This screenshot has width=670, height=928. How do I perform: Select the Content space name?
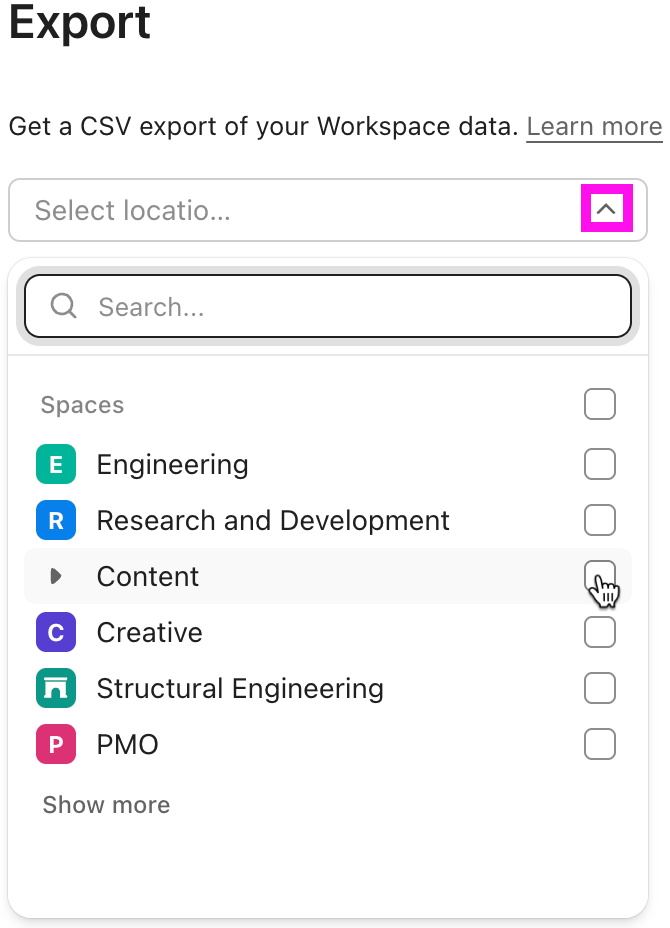(148, 576)
